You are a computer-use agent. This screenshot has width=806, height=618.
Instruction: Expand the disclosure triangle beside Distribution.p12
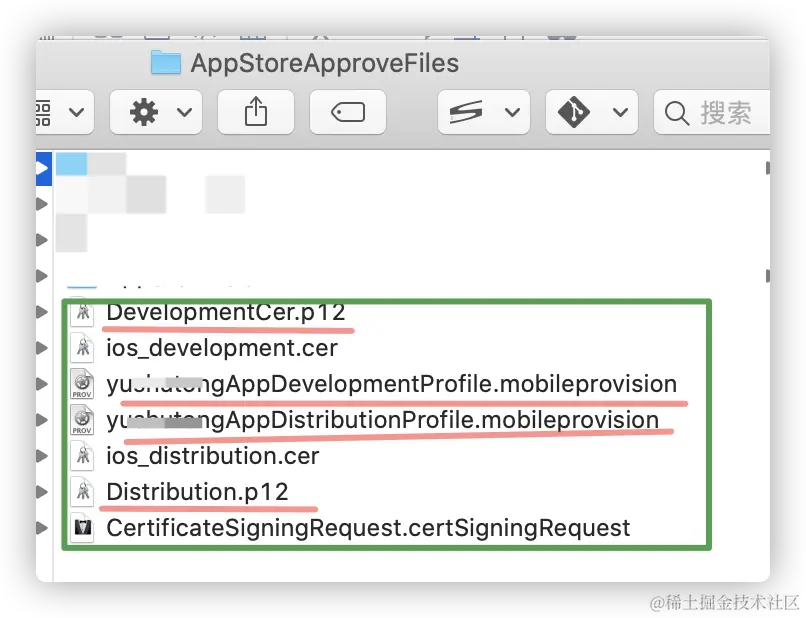(42, 492)
